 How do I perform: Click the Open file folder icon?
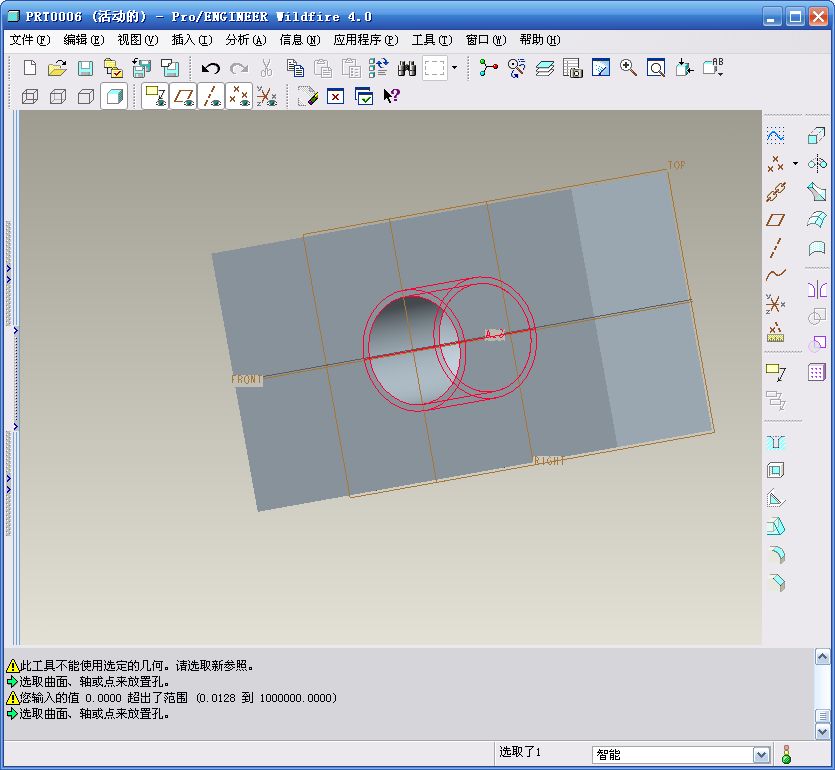pyautogui.click(x=57, y=68)
